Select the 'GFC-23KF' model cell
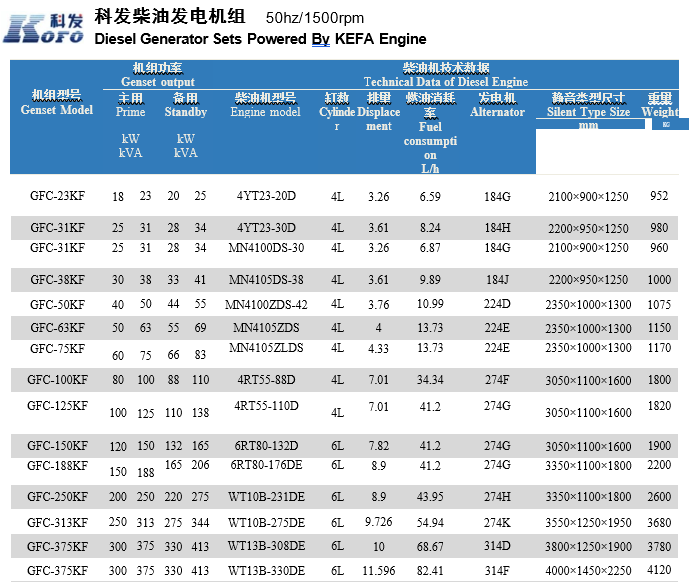This screenshot has height=587, width=689. click(57, 196)
